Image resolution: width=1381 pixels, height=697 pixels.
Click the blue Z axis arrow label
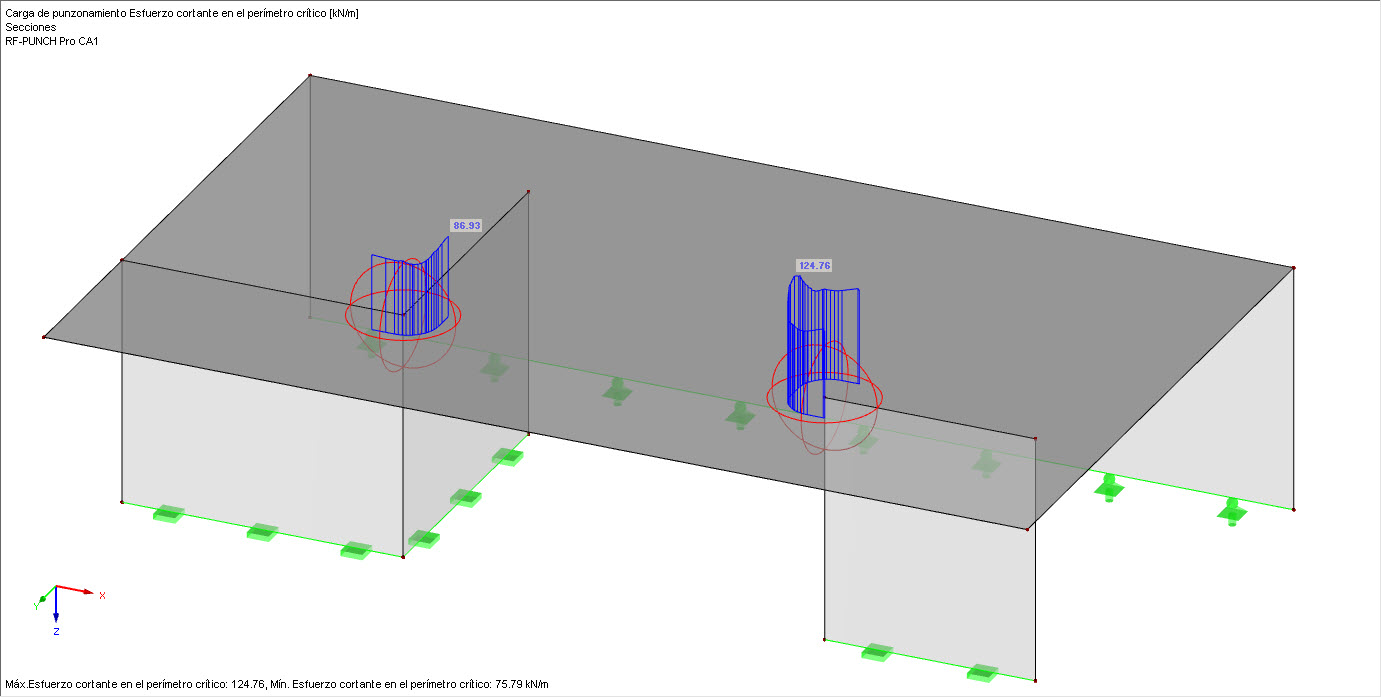point(56,632)
